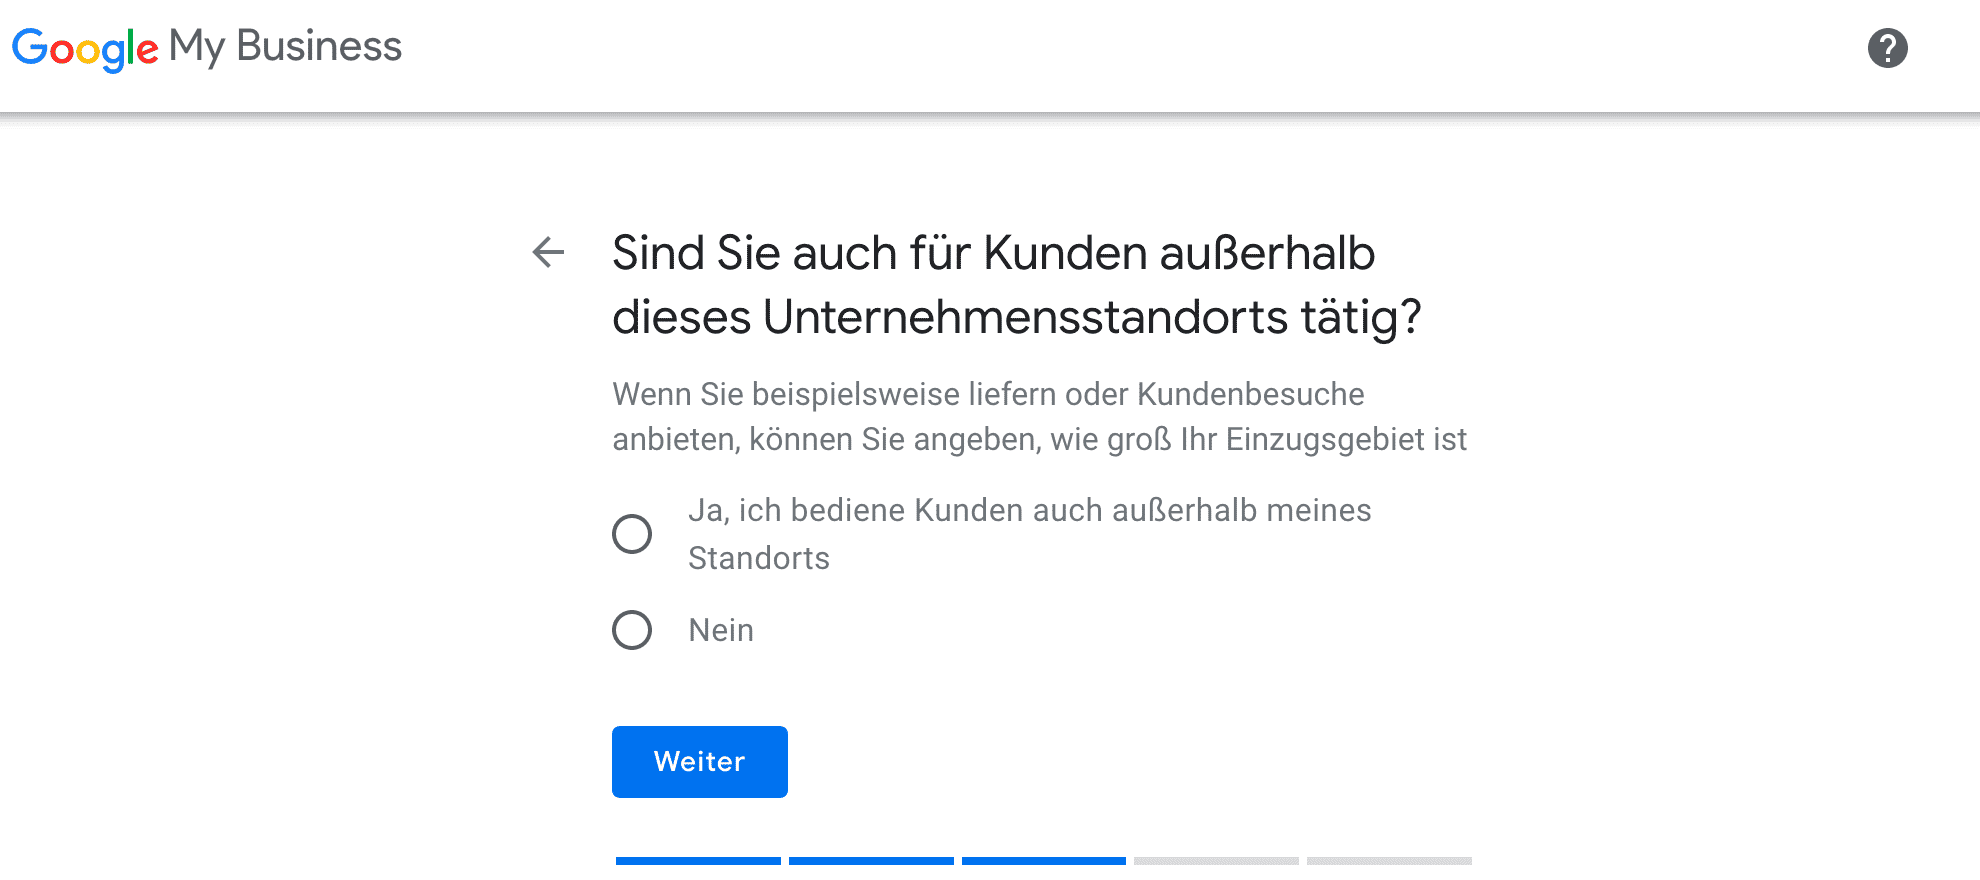Screen dimensions: 1980x880
Task: Click the heading line 'dieses Unternehmensstandorts tätig?'
Action: tap(1017, 318)
